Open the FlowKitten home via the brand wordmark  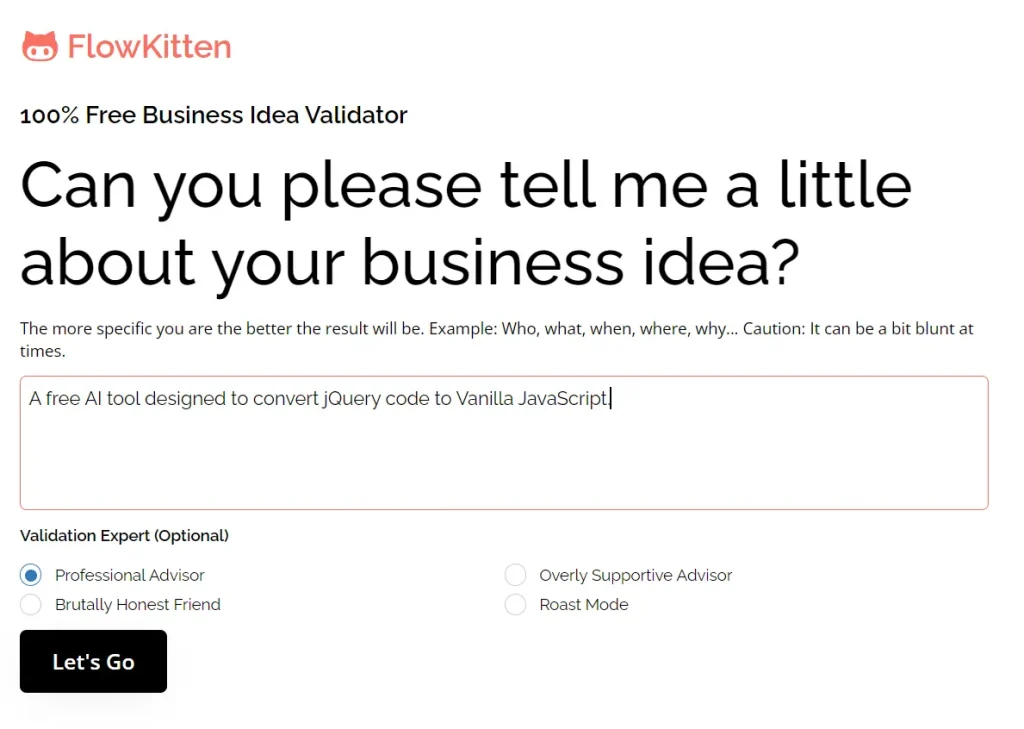[147, 45]
